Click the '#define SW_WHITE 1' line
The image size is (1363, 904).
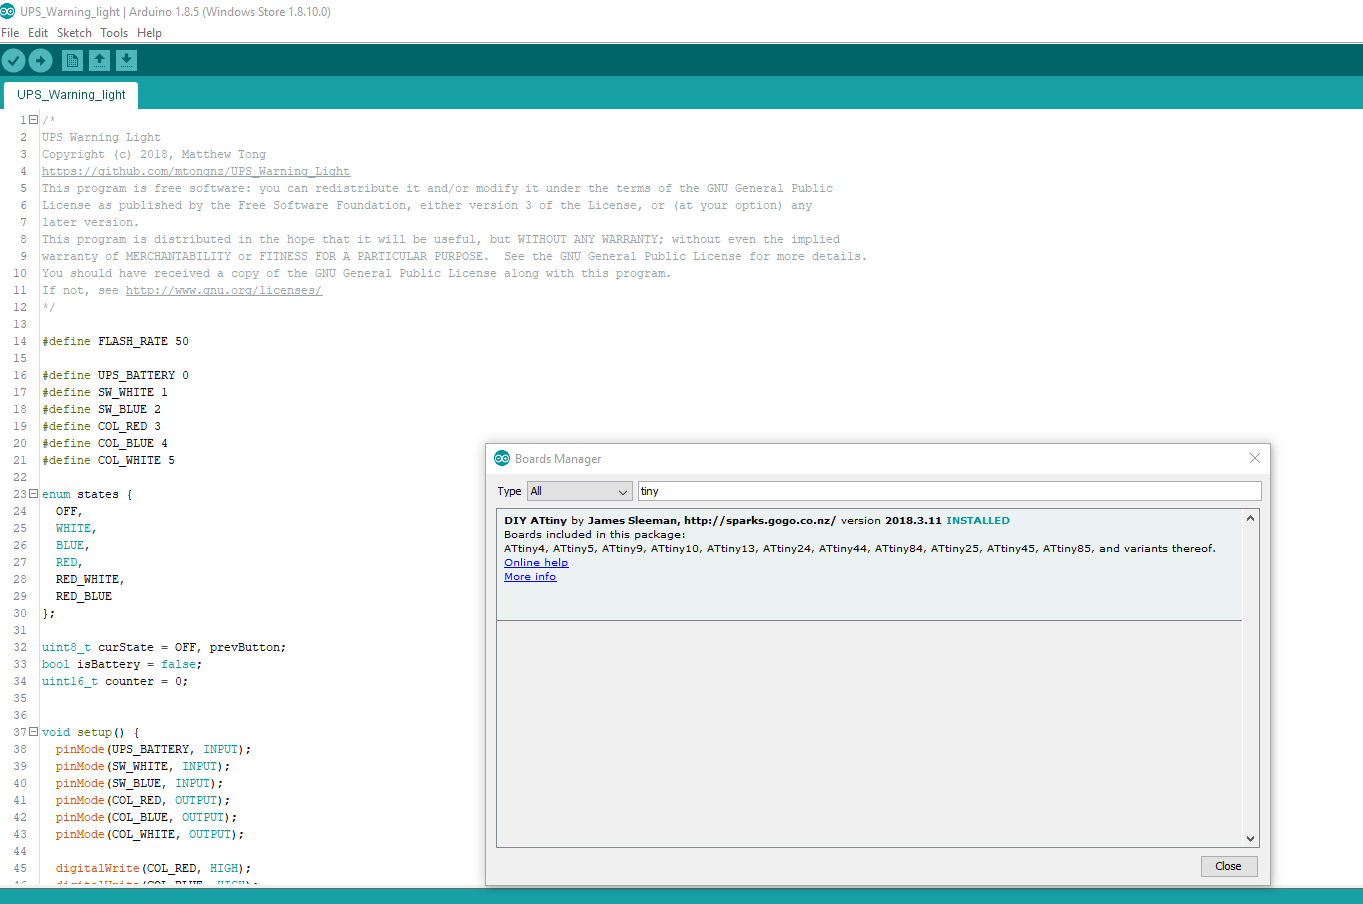tap(105, 392)
